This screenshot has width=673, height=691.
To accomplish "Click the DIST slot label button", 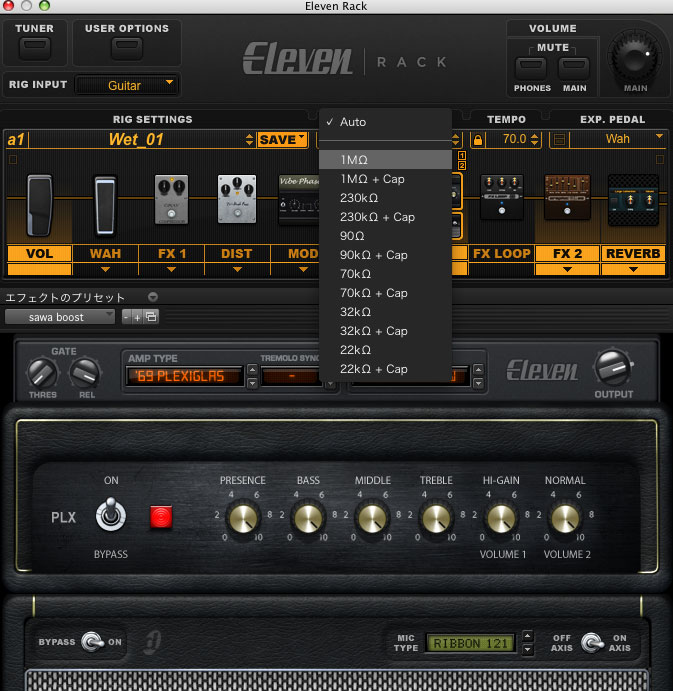I will pyautogui.click(x=237, y=254).
